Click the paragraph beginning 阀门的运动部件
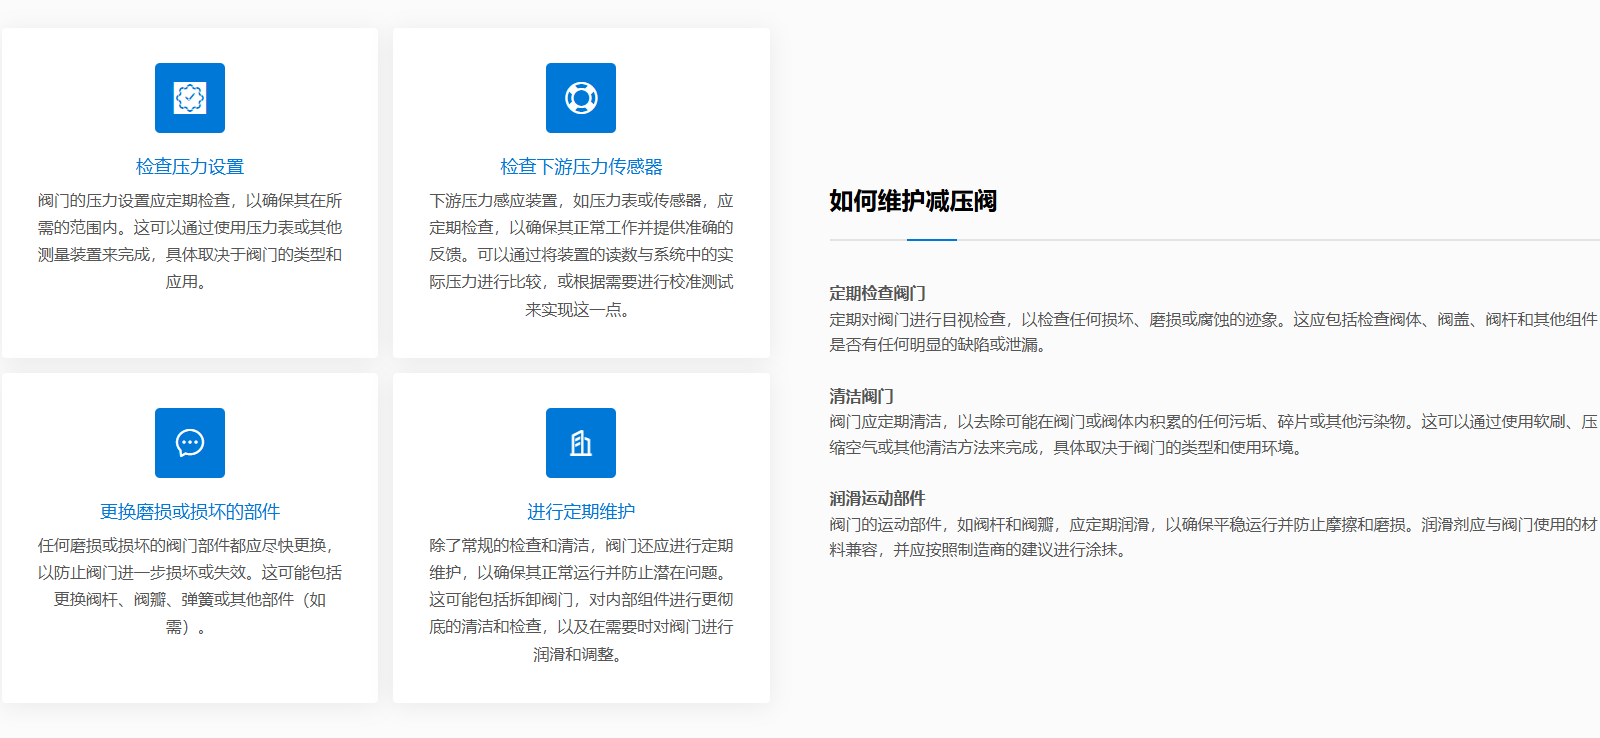 (x=1212, y=537)
